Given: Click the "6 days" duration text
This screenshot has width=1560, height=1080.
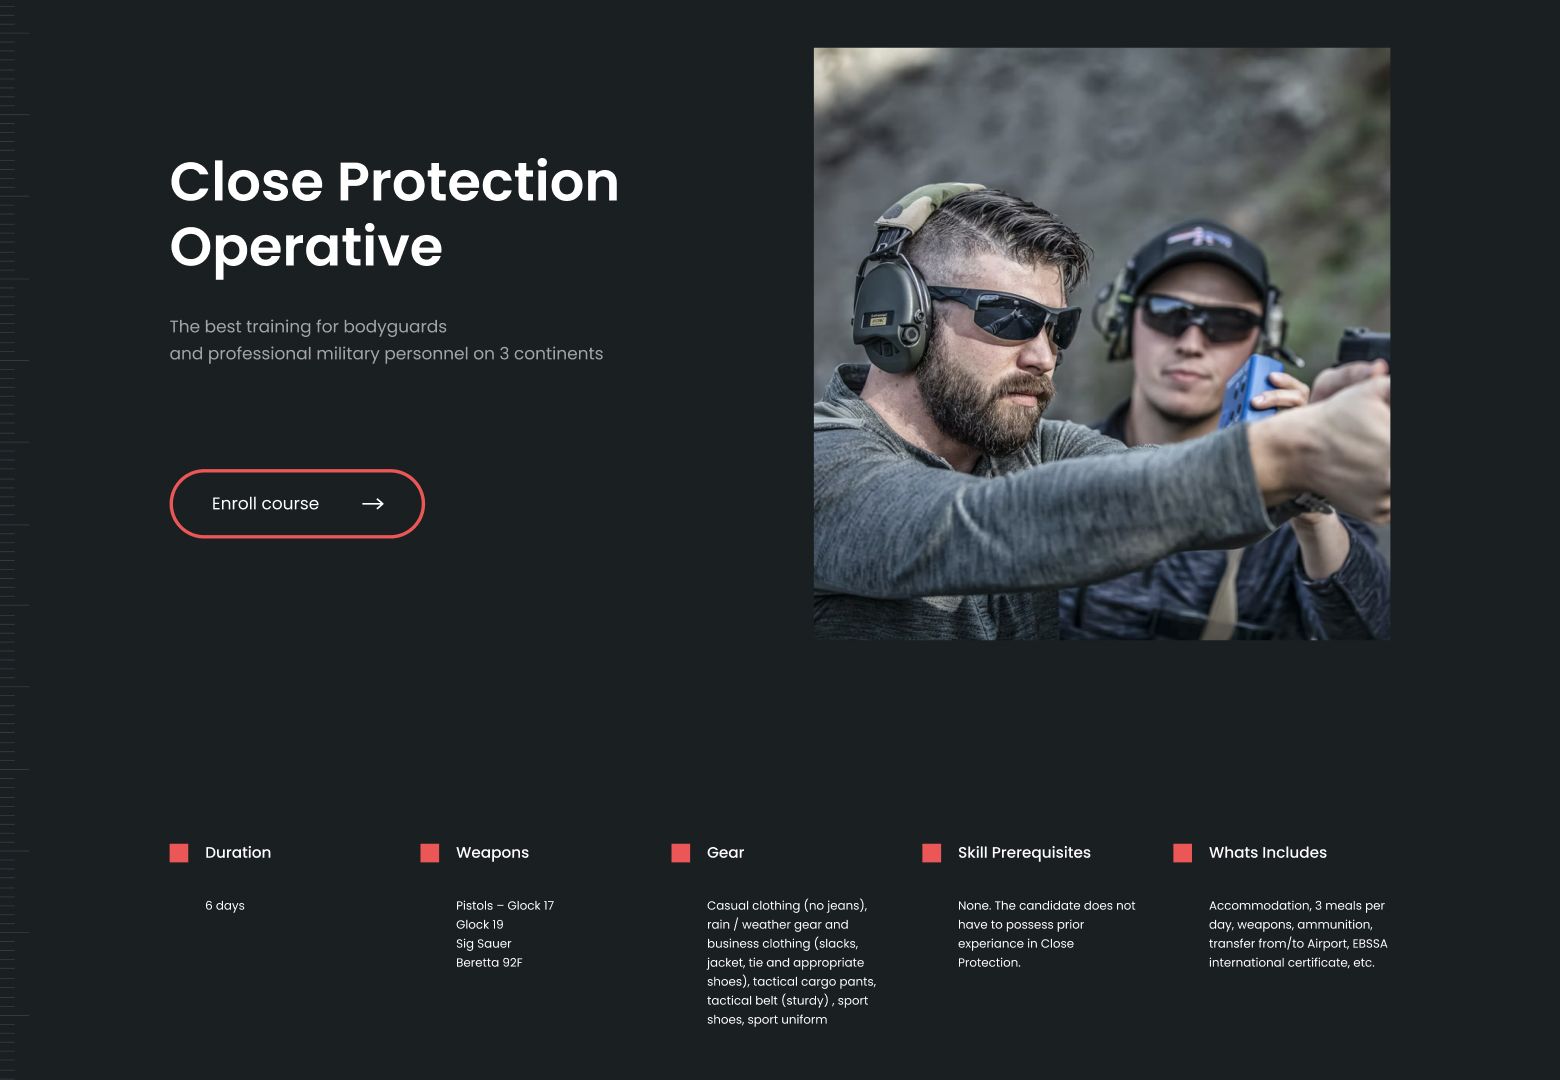Looking at the screenshot, I should point(225,906).
